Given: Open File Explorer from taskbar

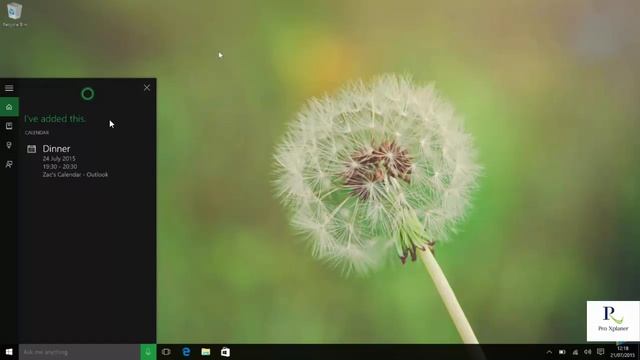Looking at the screenshot, I should (x=206, y=352).
